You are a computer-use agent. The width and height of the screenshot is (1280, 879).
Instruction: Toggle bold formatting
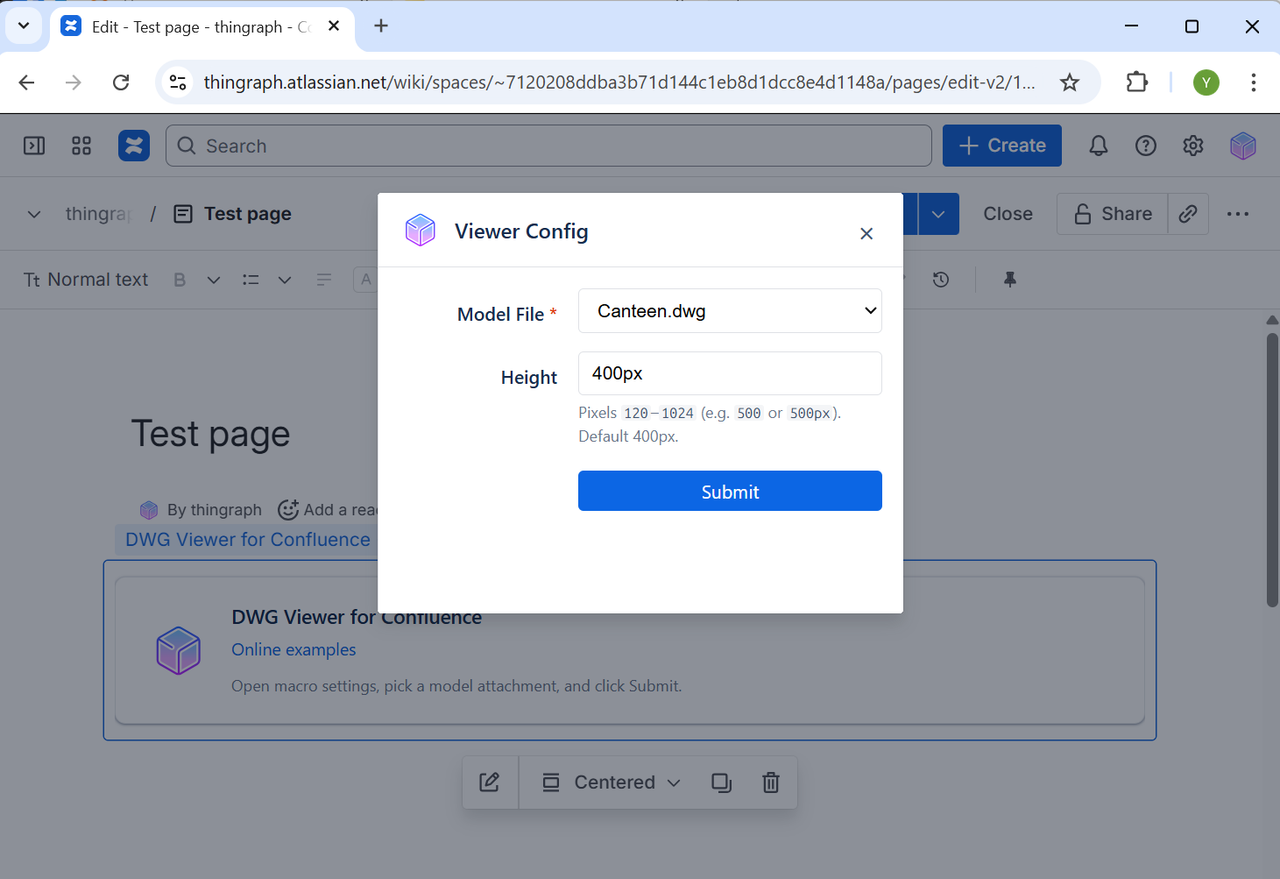(180, 280)
